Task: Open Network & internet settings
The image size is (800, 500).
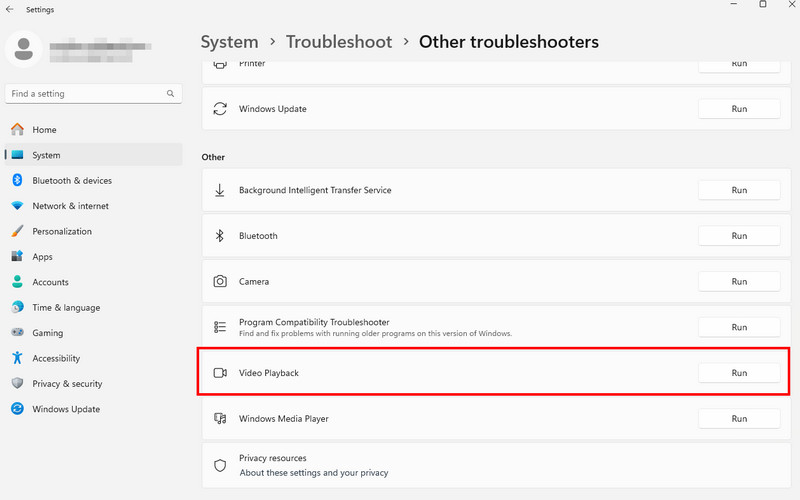Action: [70, 206]
